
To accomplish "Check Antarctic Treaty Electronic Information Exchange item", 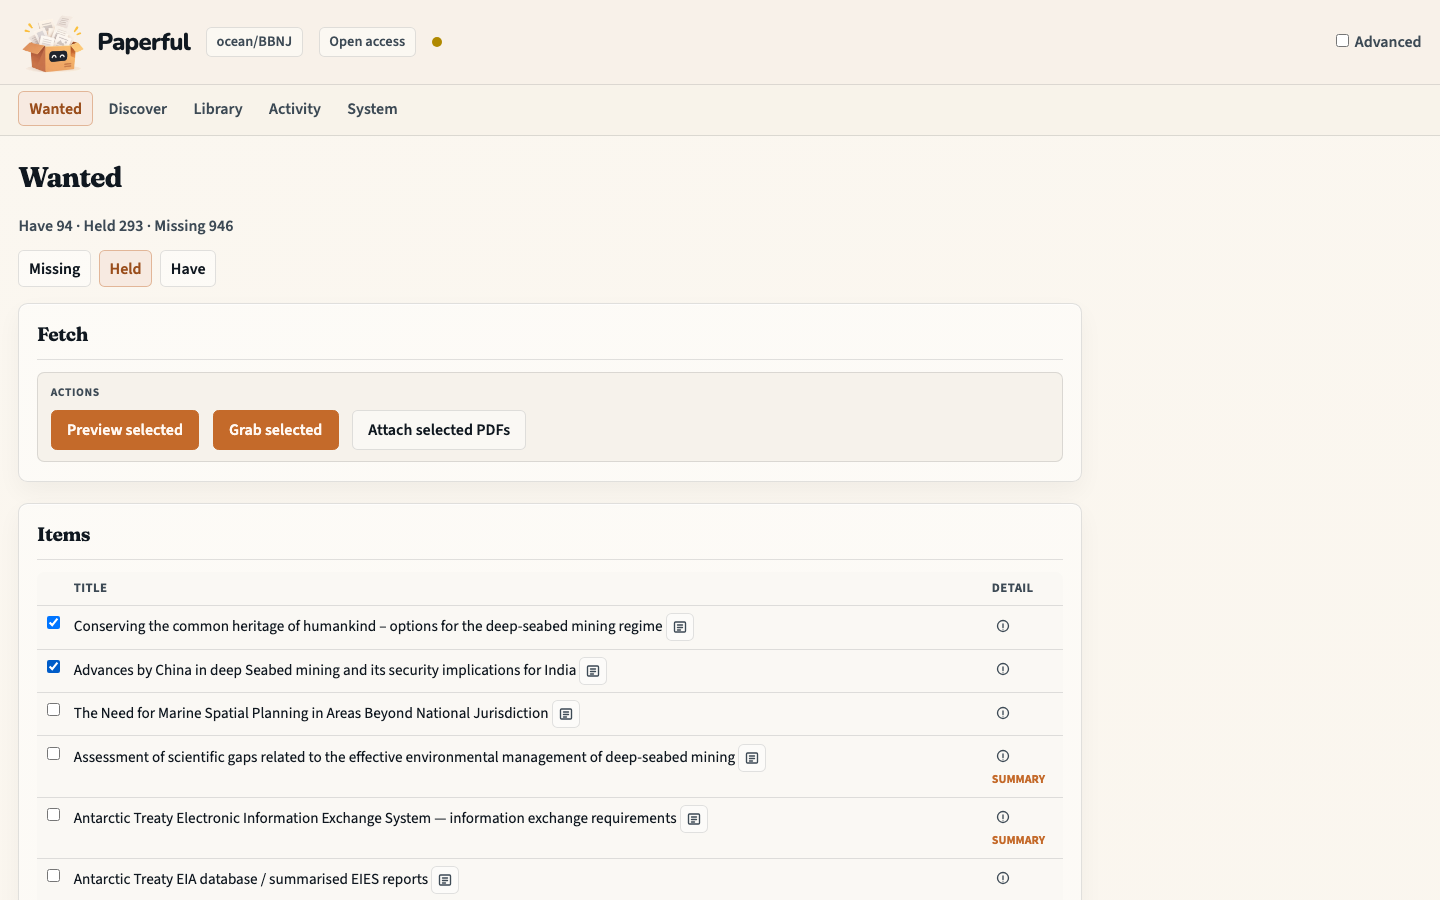I will coord(54,815).
